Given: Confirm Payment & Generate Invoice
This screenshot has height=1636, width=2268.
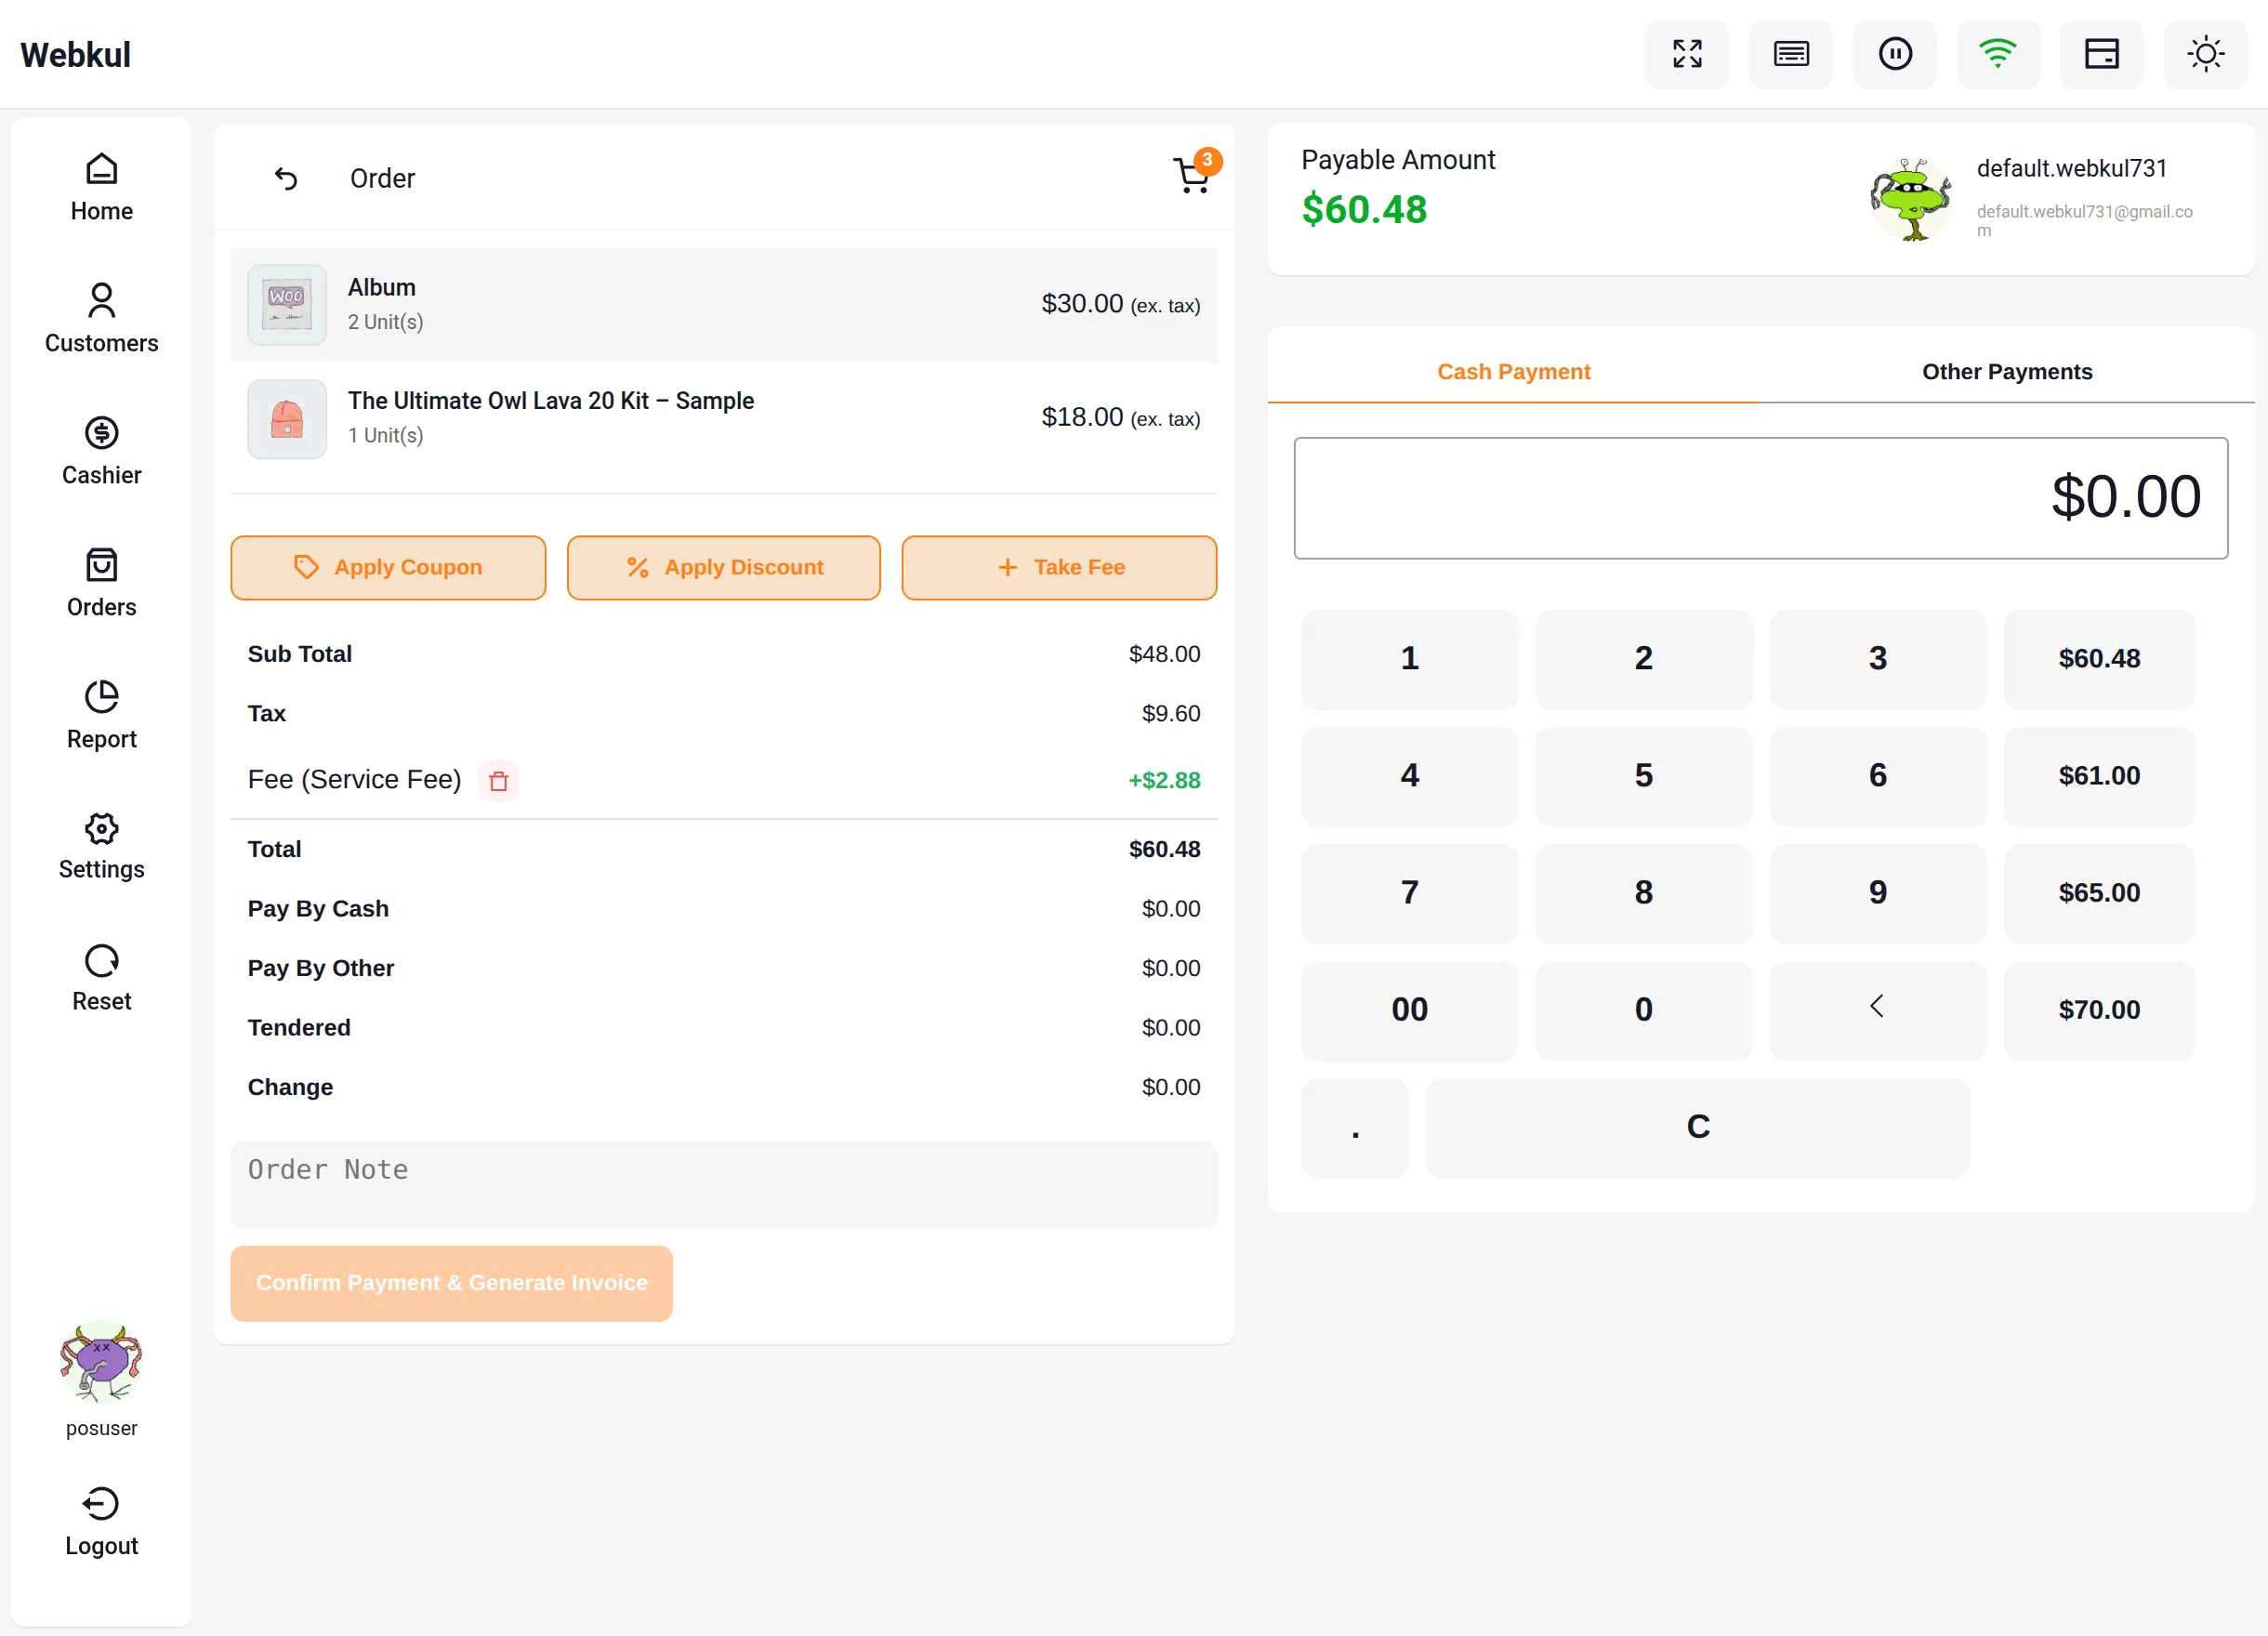Looking at the screenshot, I should pyautogui.click(x=451, y=1283).
